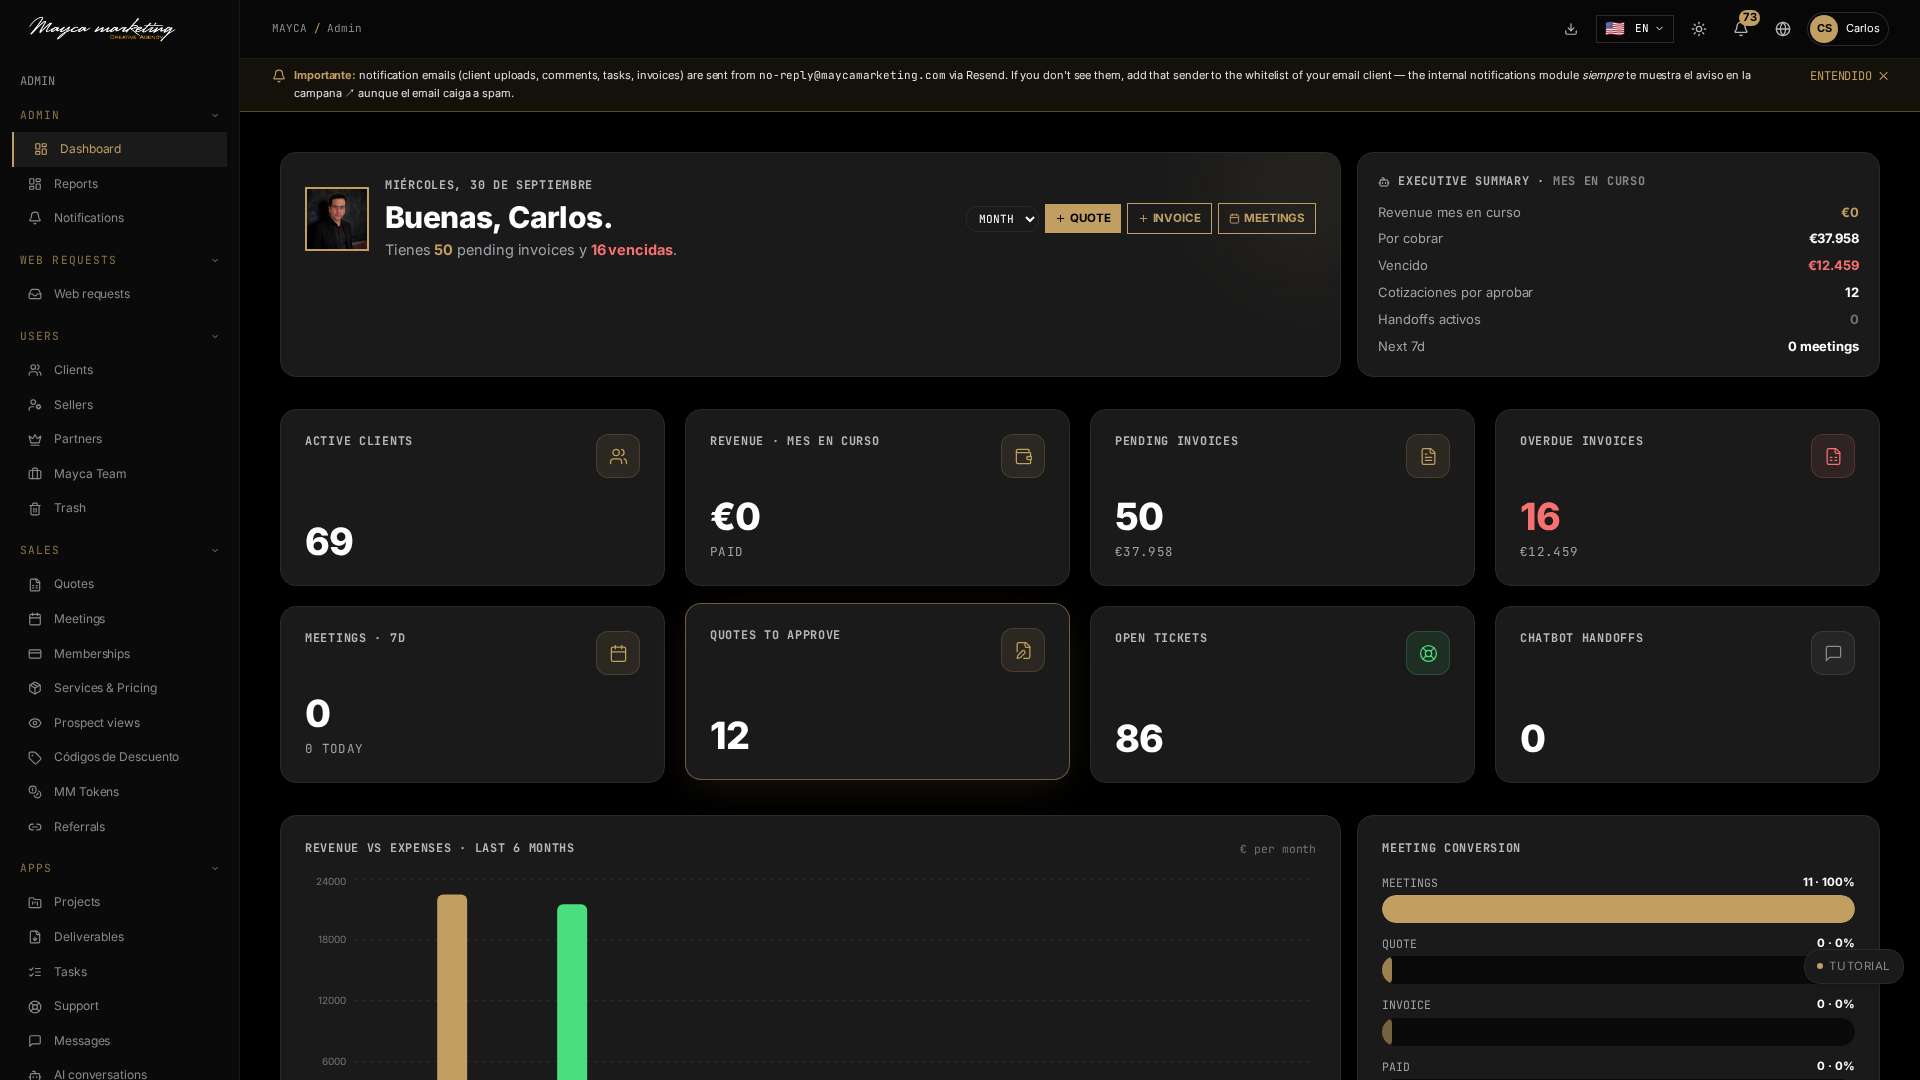Click the Overdue Invoices red document icon
The width and height of the screenshot is (1920, 1080).
(x=1833, y=456)
